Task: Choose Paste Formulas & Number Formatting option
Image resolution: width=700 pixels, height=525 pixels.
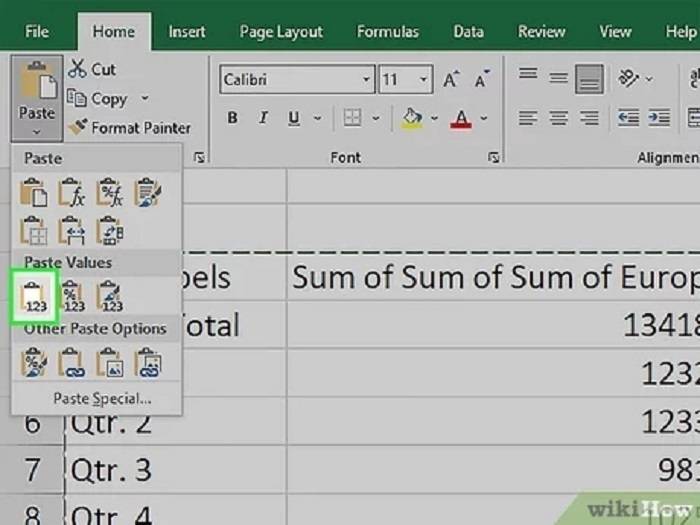Action: pyautogui.click(x=110, y=192)
